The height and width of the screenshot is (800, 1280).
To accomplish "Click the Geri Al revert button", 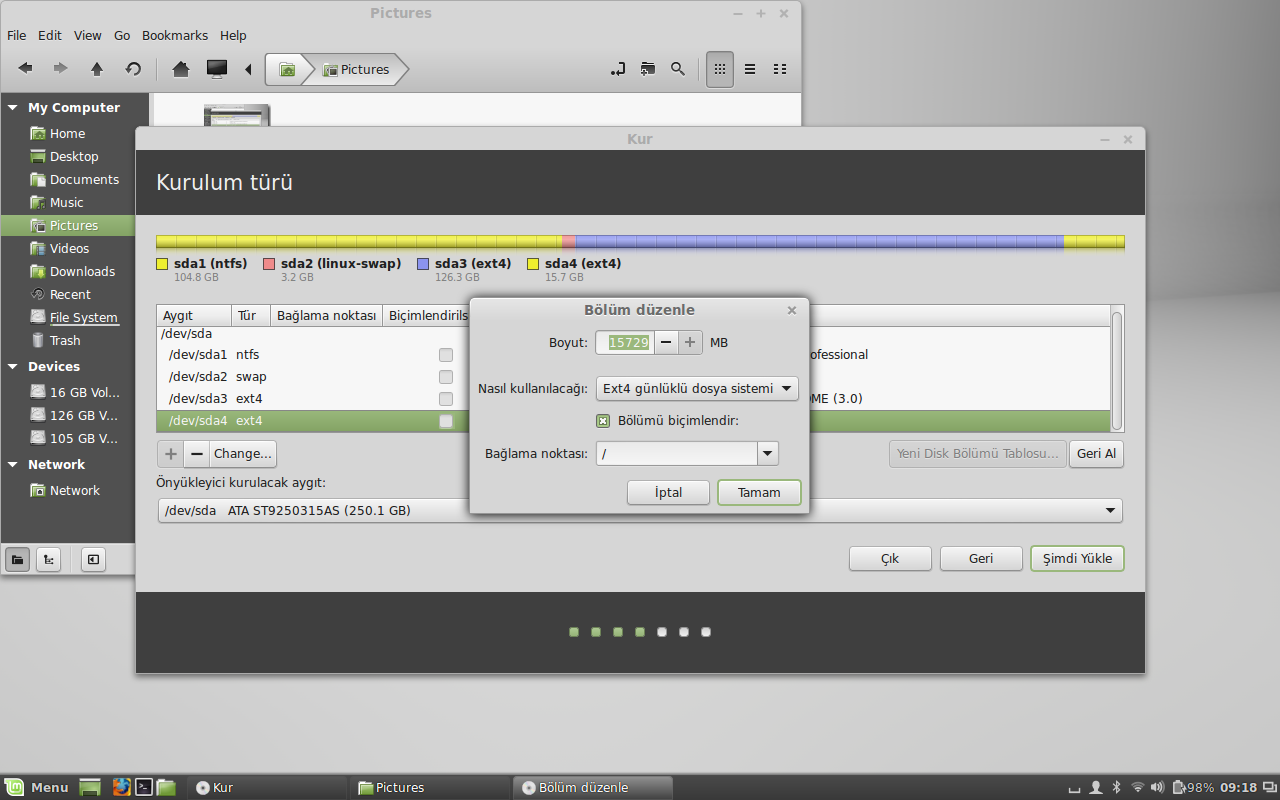I will tap(1096, 454).
